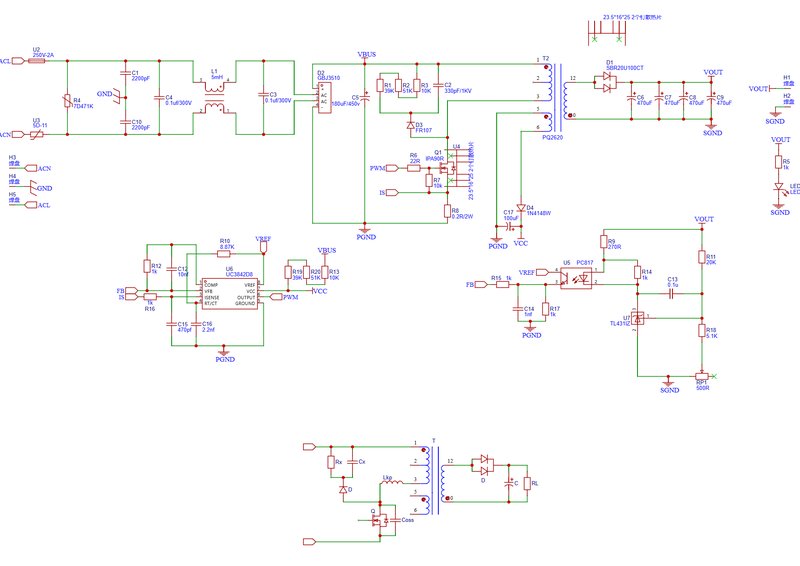Click the SGND symbol left of RP1
The image size is (800, 566).
point(669,385)
